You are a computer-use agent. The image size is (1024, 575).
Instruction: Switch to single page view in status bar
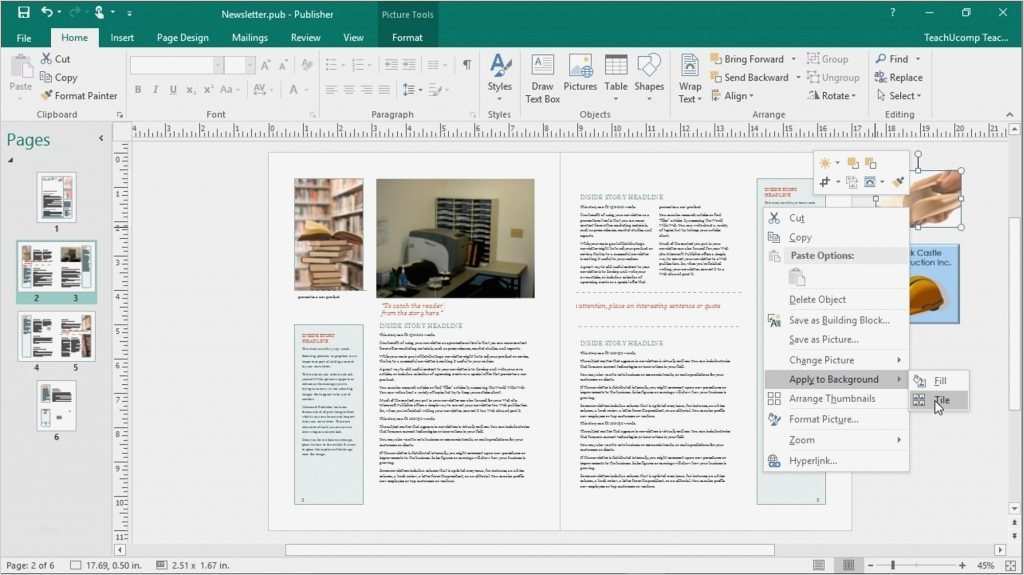click(x=818, y=566)
